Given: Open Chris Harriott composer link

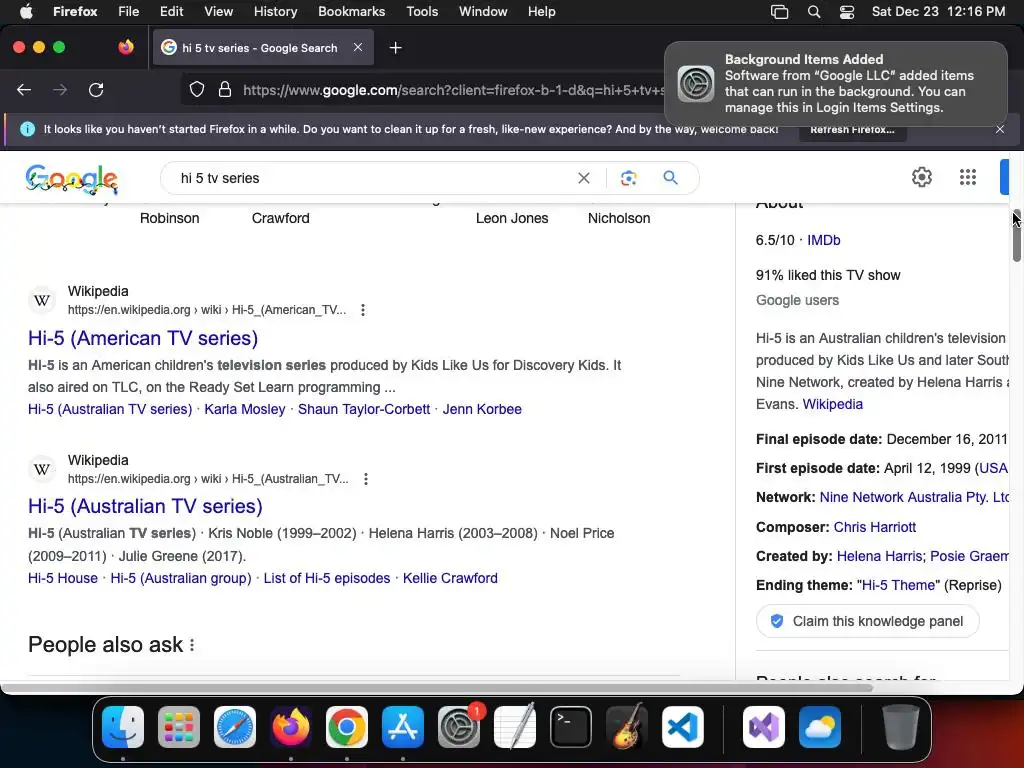Looking at the screenshot, I should coord(874,527).
